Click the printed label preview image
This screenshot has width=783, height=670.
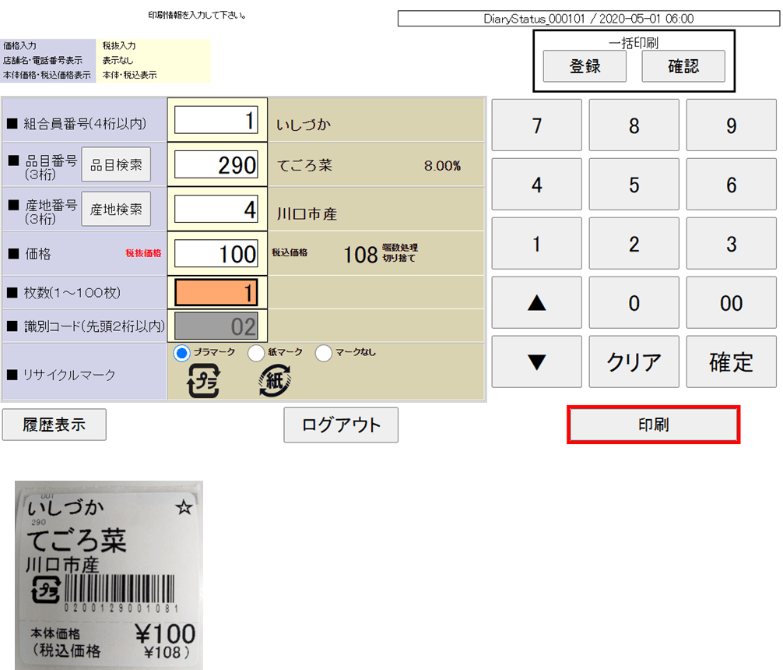point(108,574)
